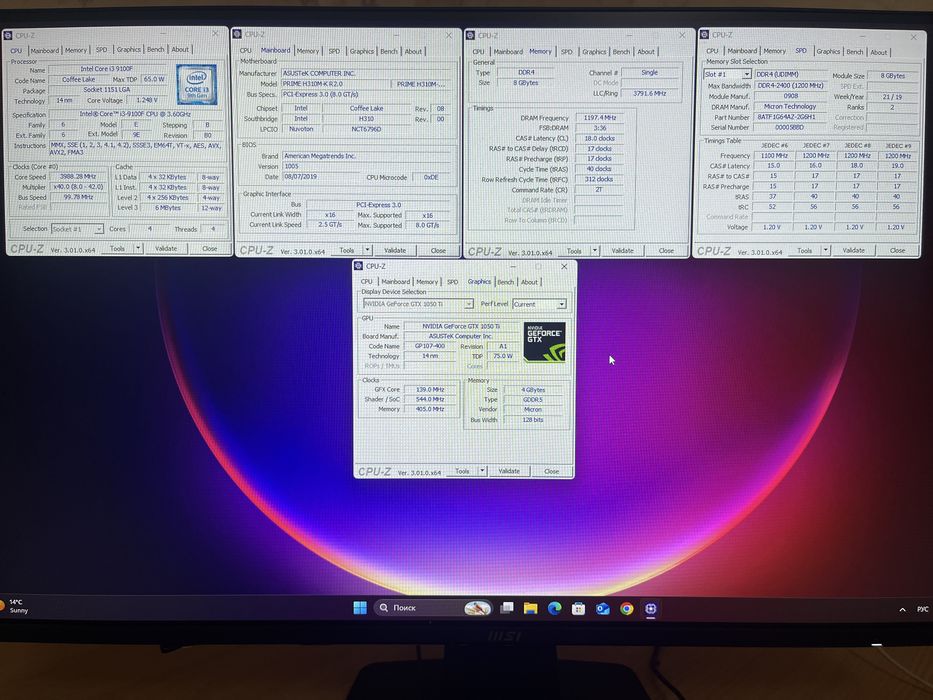Open Google Chrome from the taskbar
The height and width of the screenshot is (700, 933).
click(x=627, y=608)
